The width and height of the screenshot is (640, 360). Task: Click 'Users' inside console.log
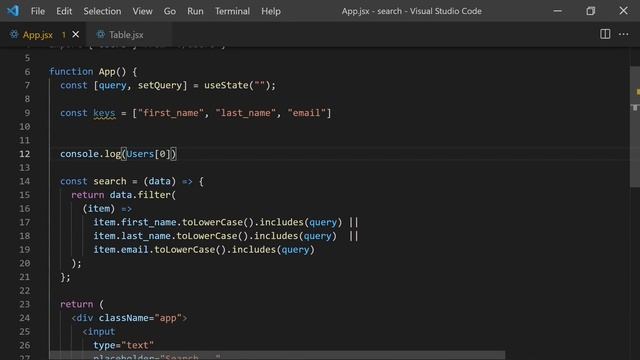(x=140, y=154)
